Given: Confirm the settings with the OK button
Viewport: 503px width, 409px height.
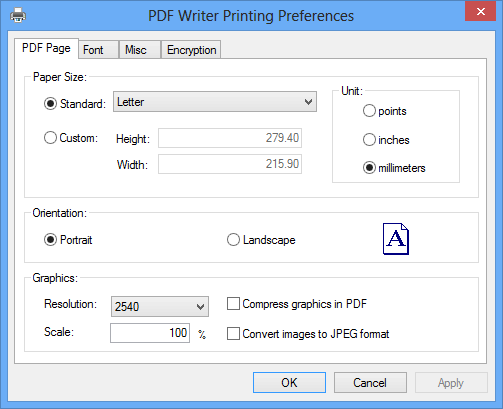Looking at the screenshot, I should coord(289,383).
